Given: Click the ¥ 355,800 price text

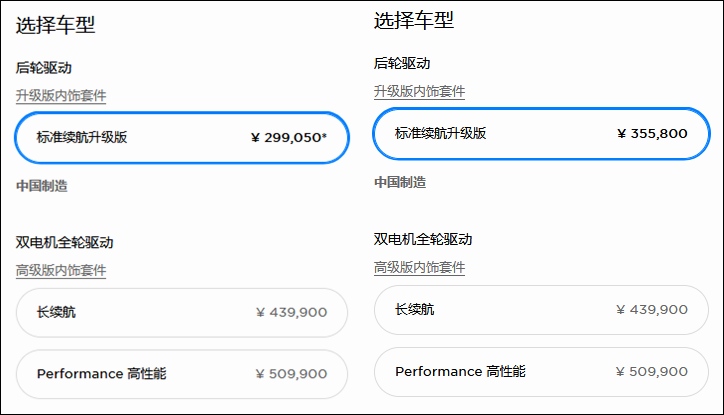Looking at the screenshot, I should (x=652, y=133).
